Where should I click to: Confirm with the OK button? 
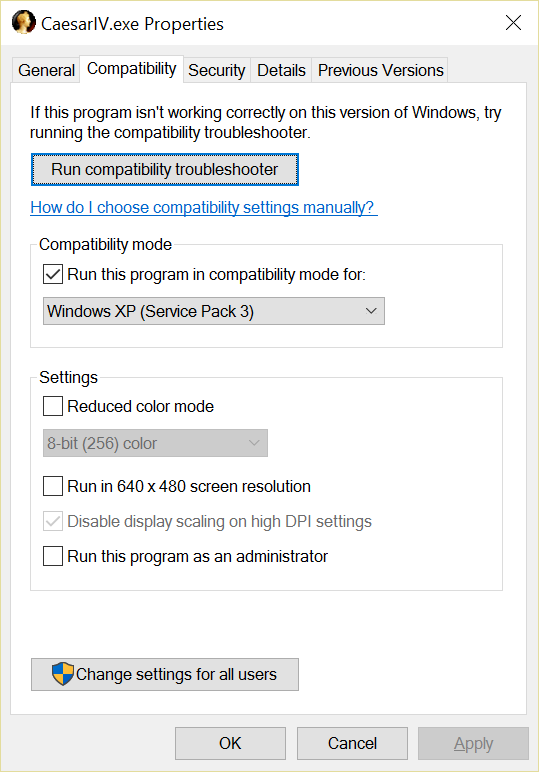point(230,743)
